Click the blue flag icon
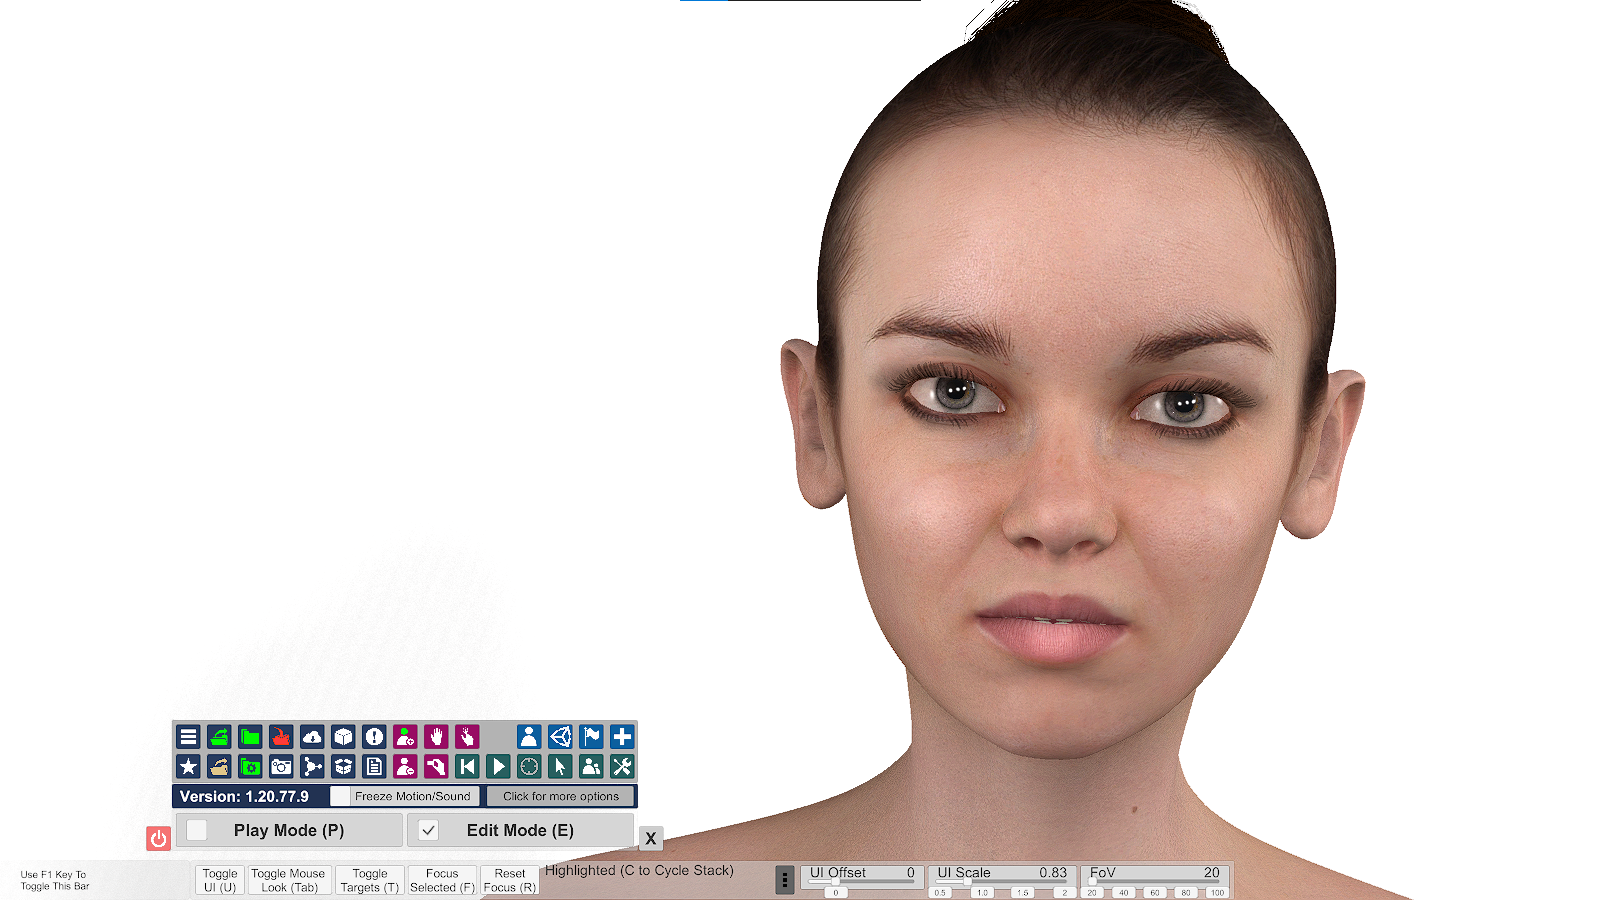The height and width of the screenshot is (900, 1600). pyautogui.click(x=591, y=737)
